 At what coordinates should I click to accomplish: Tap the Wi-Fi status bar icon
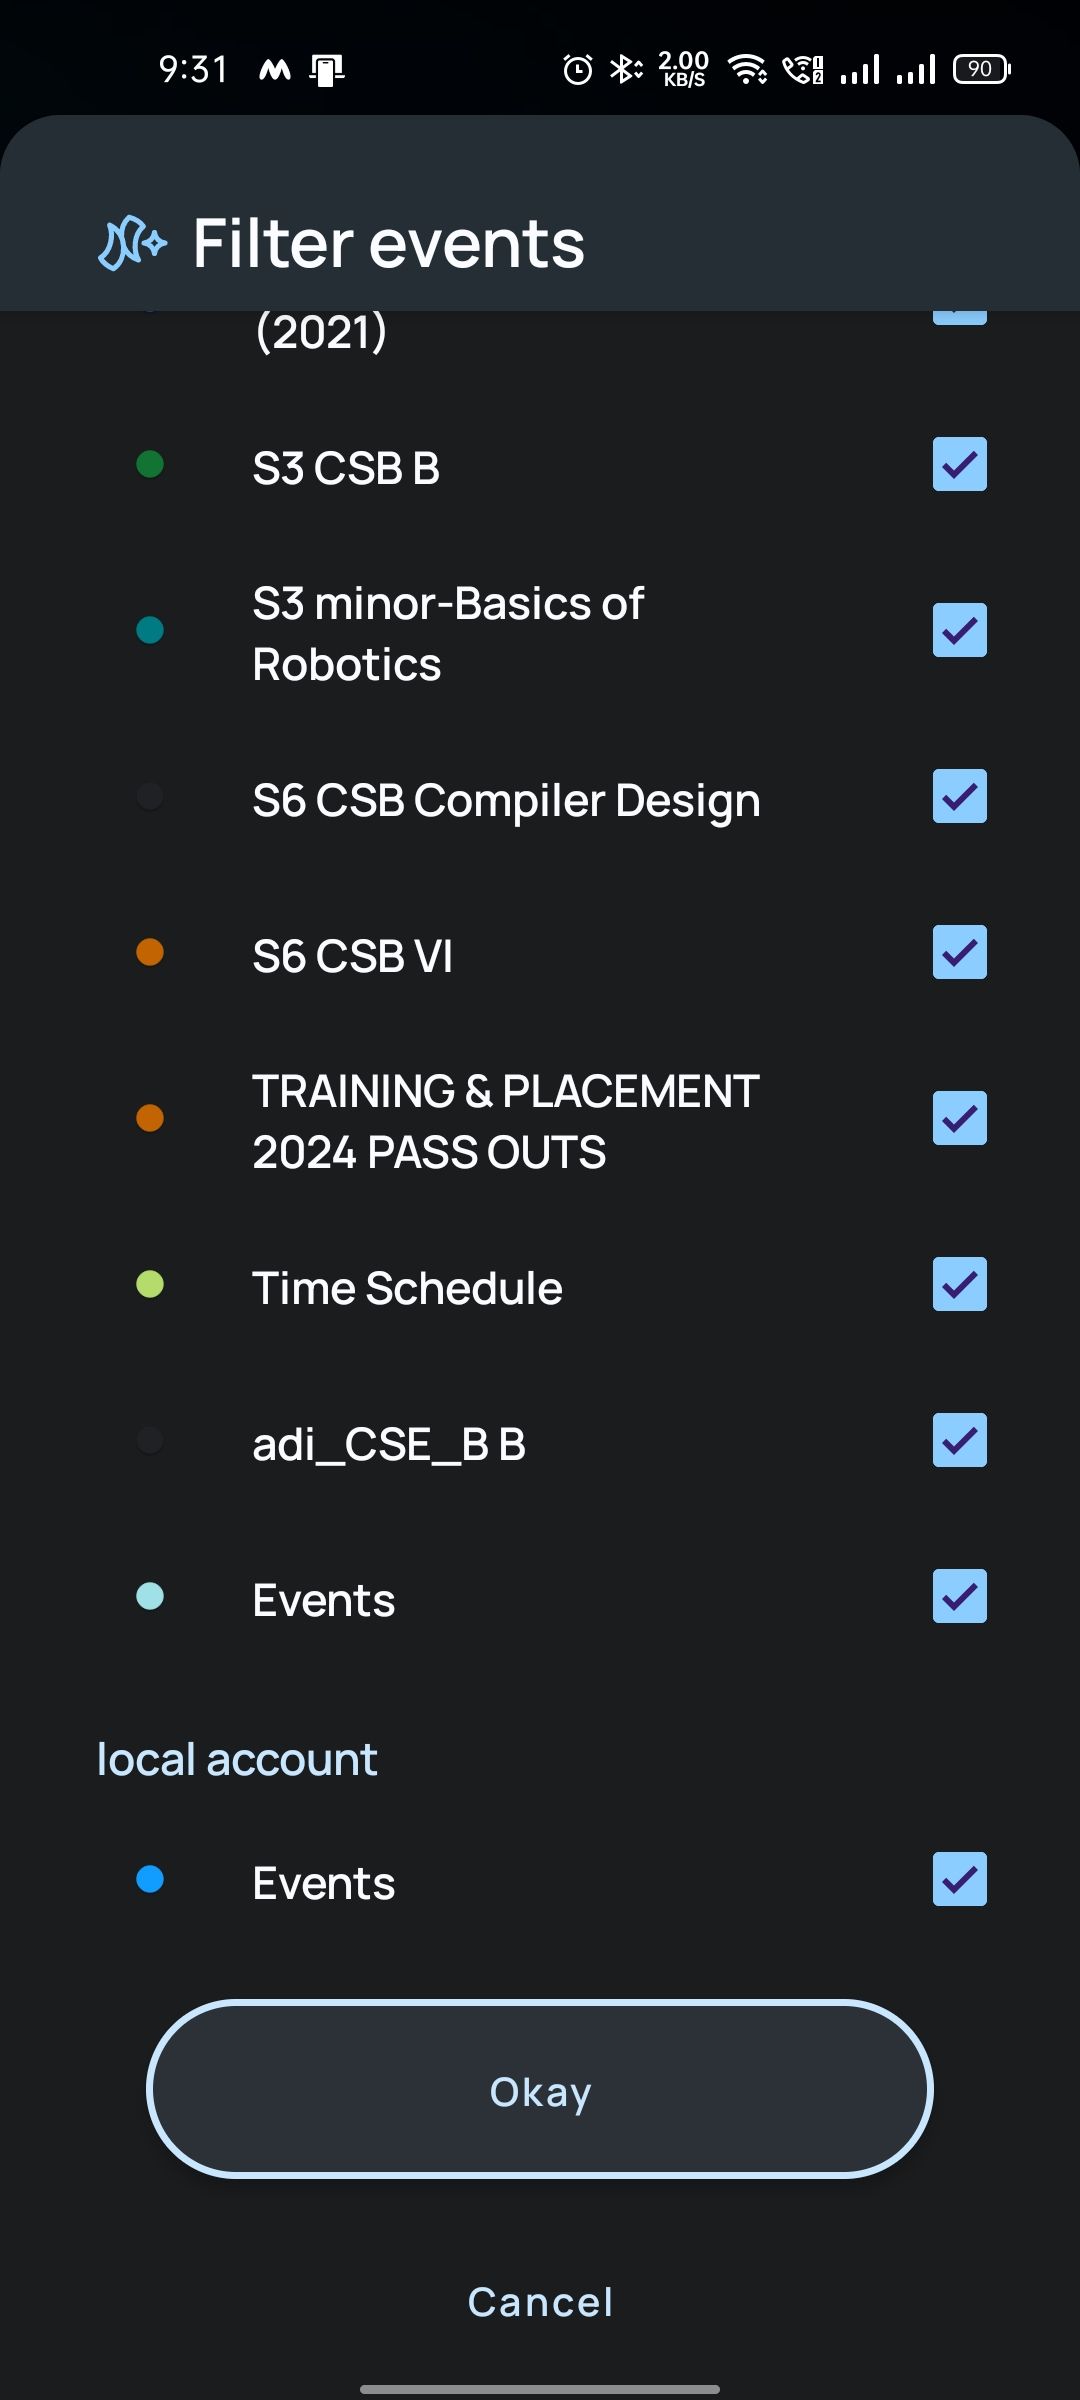pos(747,69)
